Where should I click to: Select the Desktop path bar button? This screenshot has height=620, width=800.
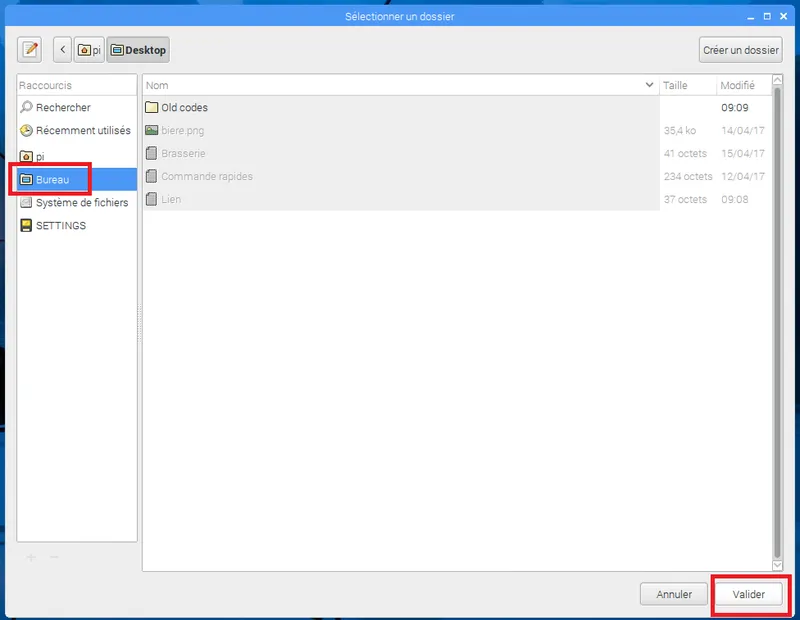(x=138, y=50)
